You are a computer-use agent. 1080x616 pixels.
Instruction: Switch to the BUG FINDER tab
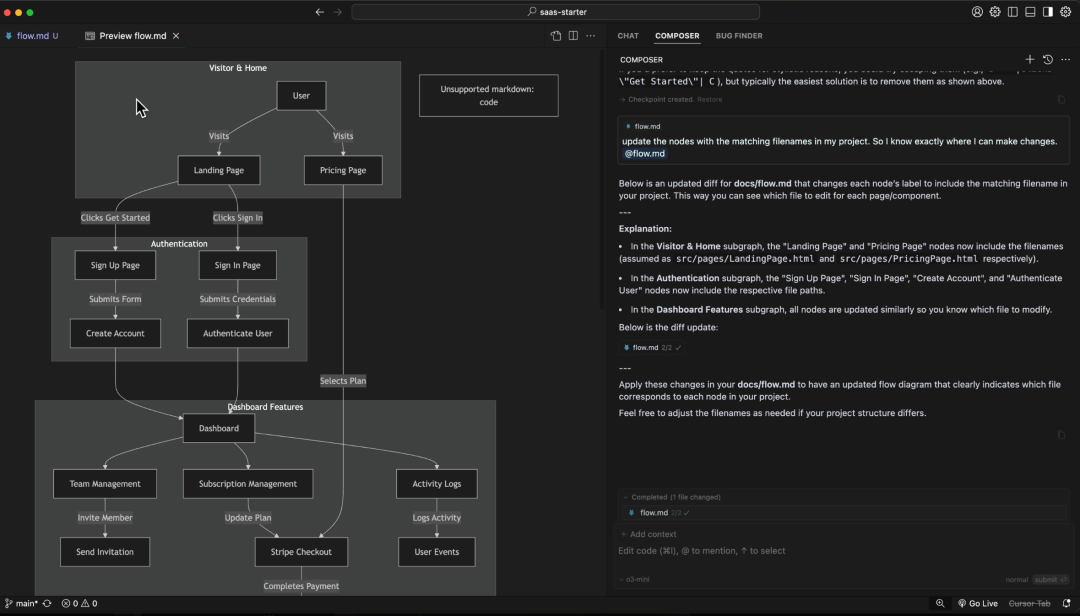739,36
